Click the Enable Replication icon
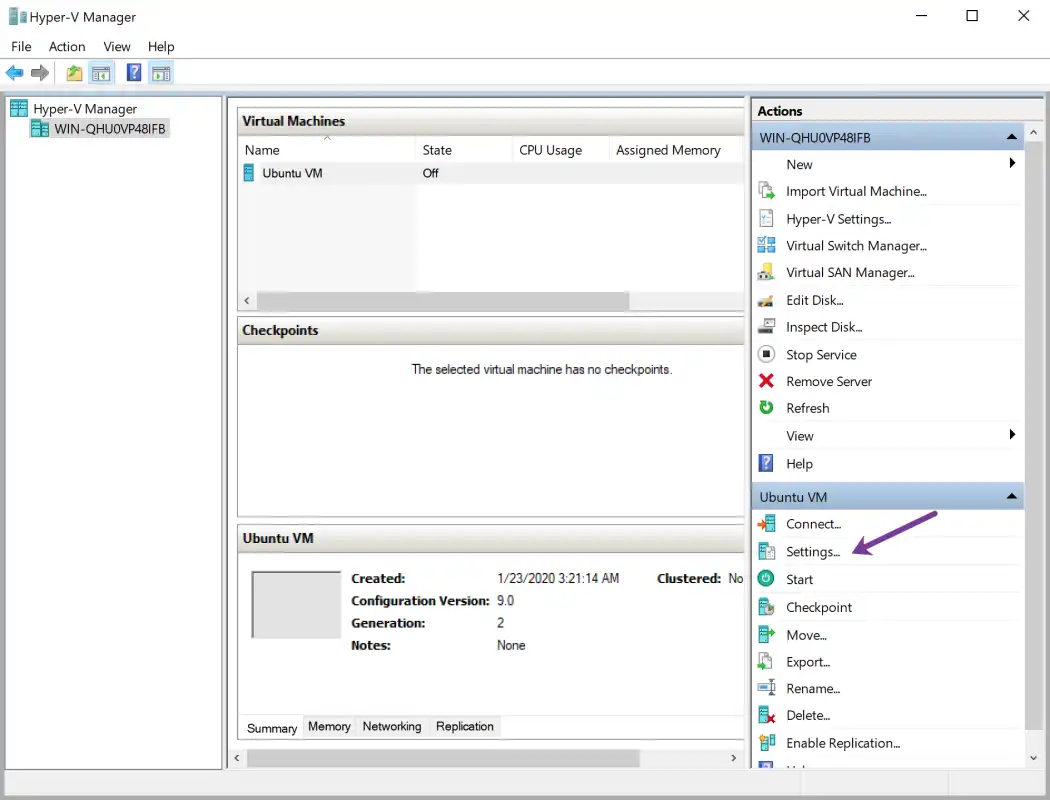The width and height of the screenshot is (1050, 800). 766,743
